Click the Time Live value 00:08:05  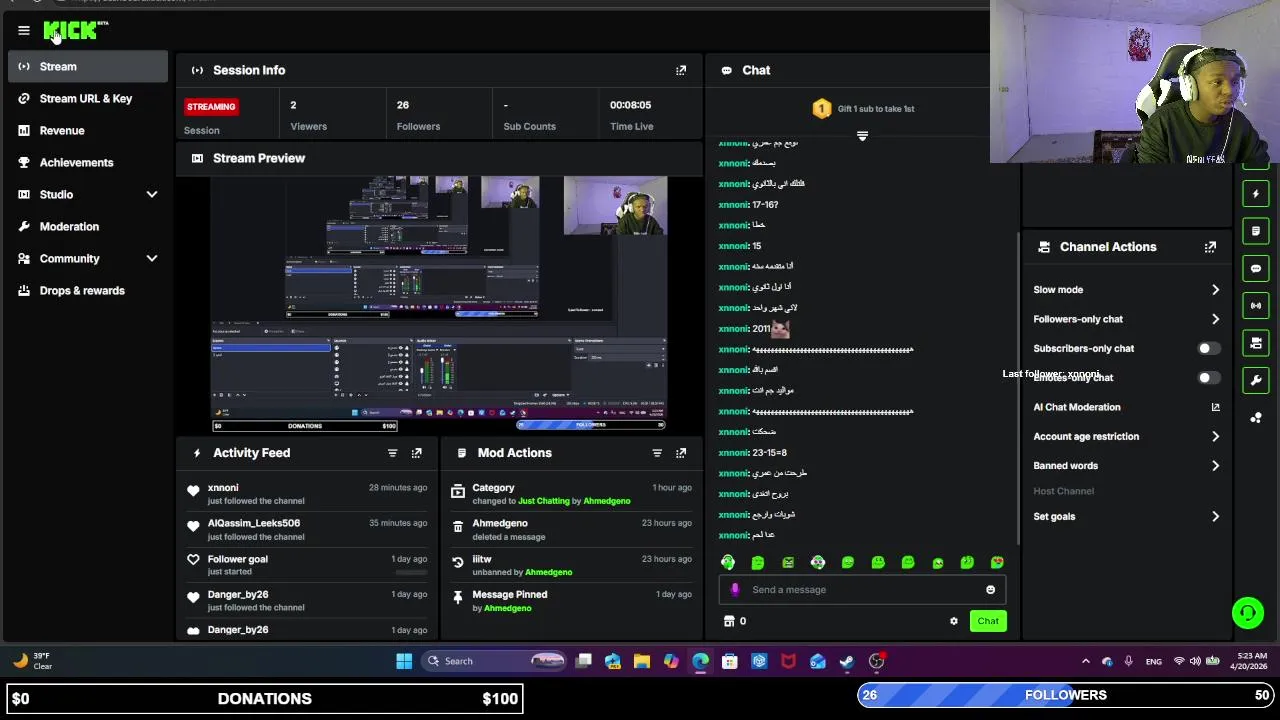(x=631, y=105)
